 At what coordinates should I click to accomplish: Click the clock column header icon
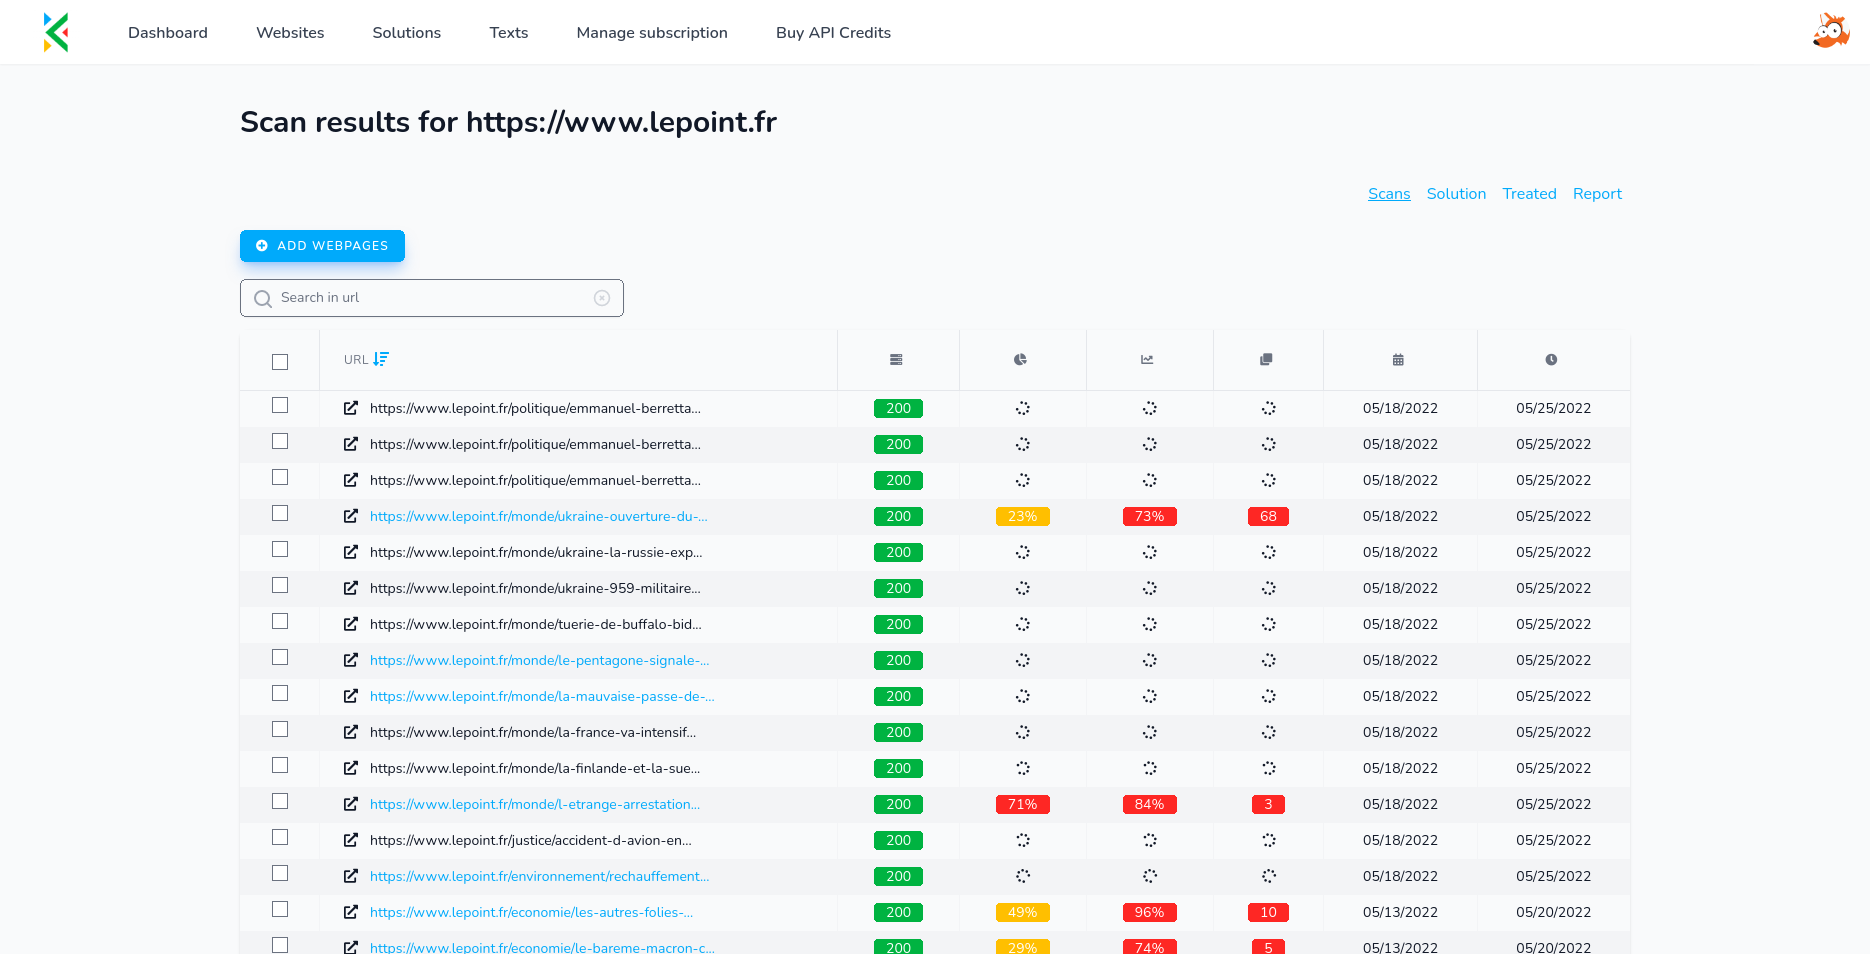click(1551, 360)
